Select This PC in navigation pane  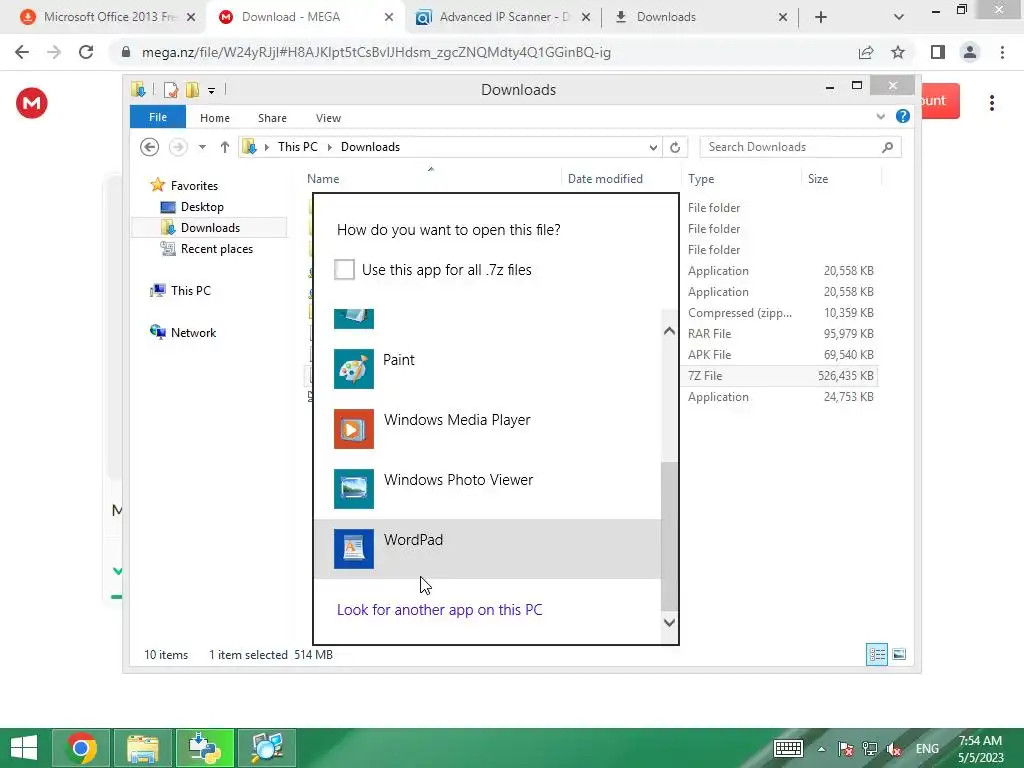(x=190, y=291)
